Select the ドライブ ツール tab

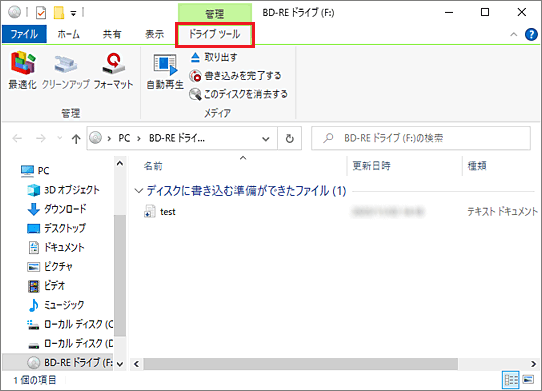click(215, 34)
